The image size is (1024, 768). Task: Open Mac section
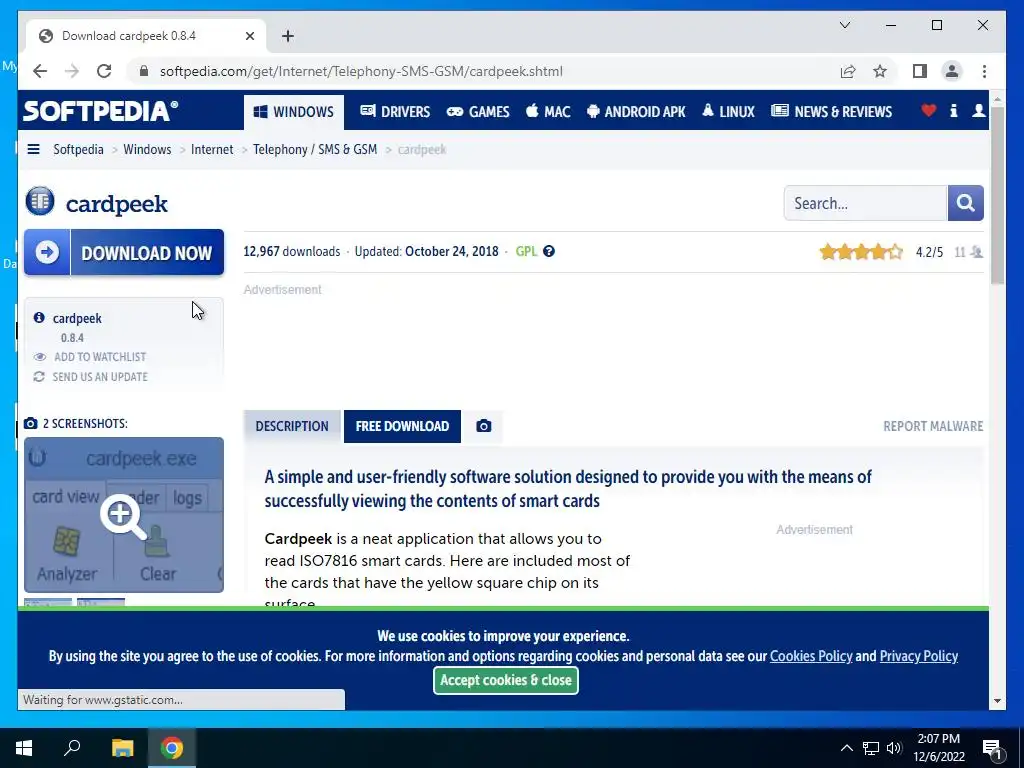click(548, 112)
